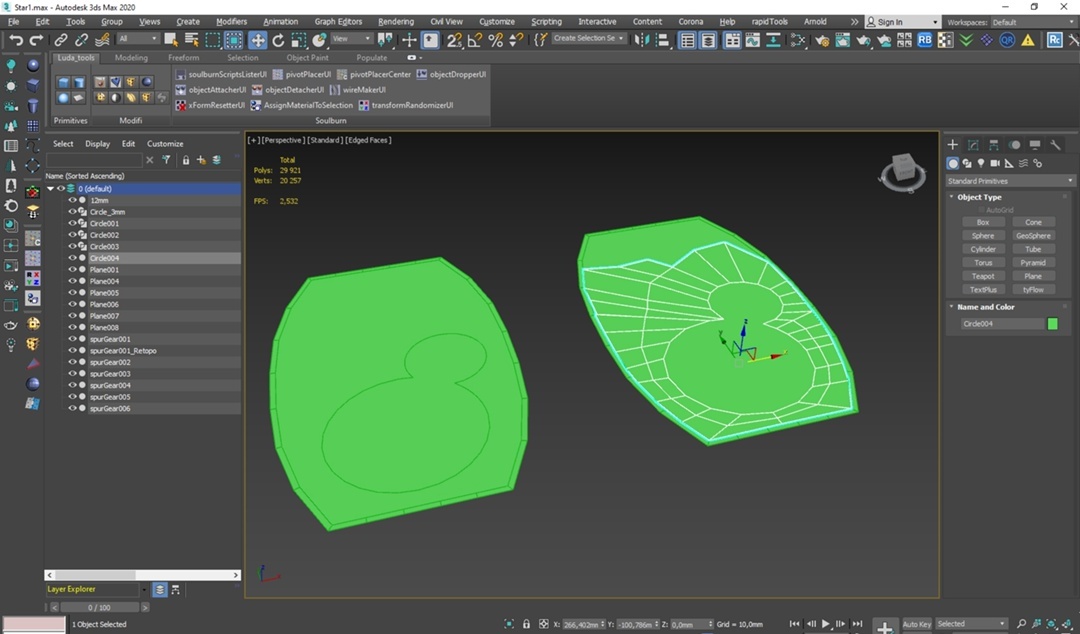Toggle Auto Key animation mode
This screenshot has width=1080, height=634.
(916, 624)
